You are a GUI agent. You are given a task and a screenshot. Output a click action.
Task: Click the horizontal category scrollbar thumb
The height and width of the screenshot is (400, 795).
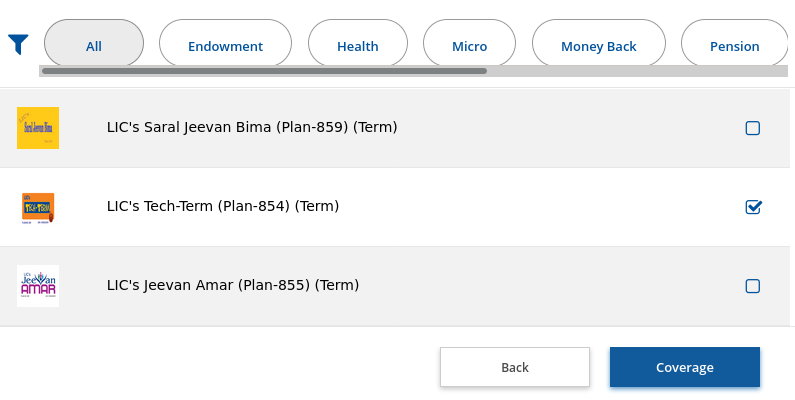pyautogui.click(x=264, y=71)
